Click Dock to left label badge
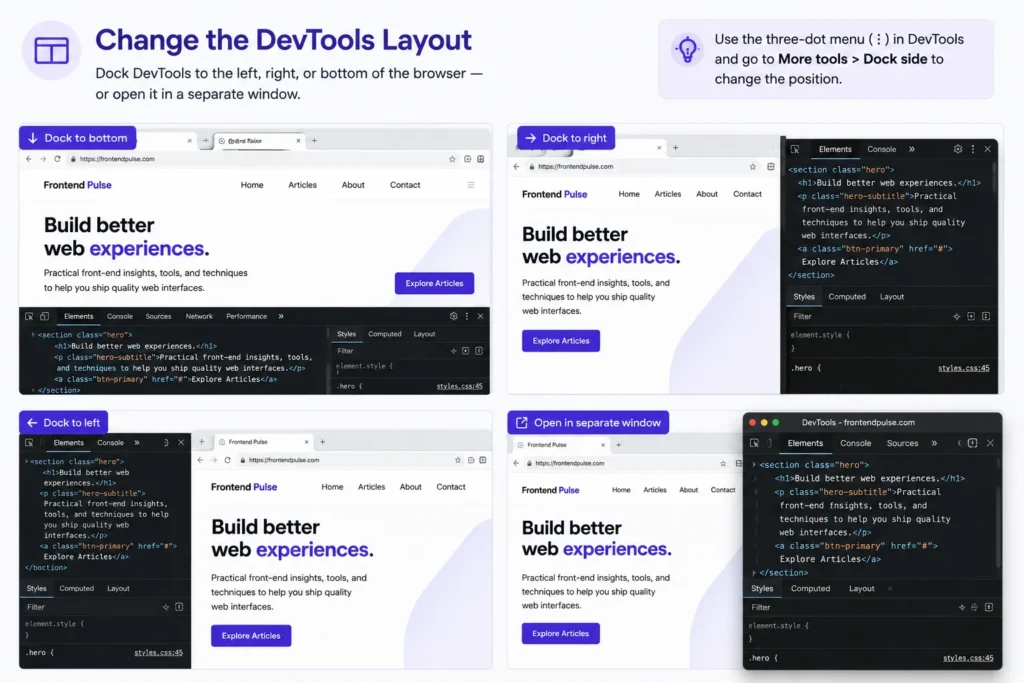Viewport: 1024px width, 683px height. pos(64,422)
